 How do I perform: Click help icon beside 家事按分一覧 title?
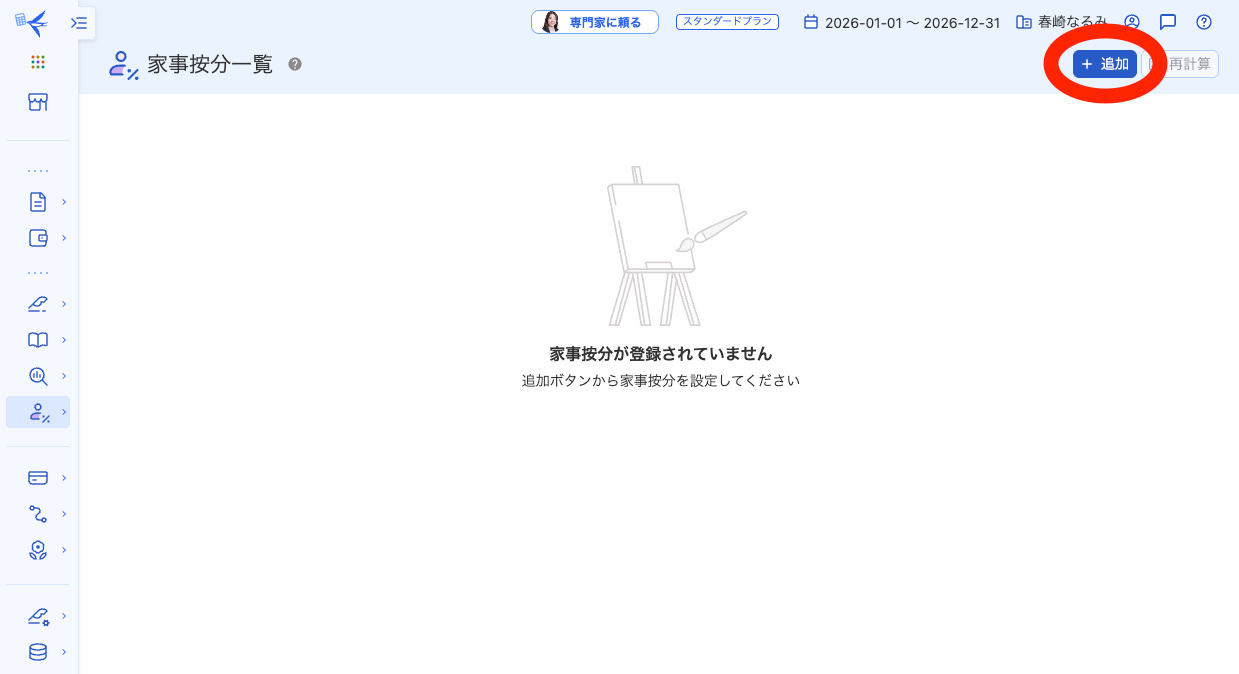[295, 64]
